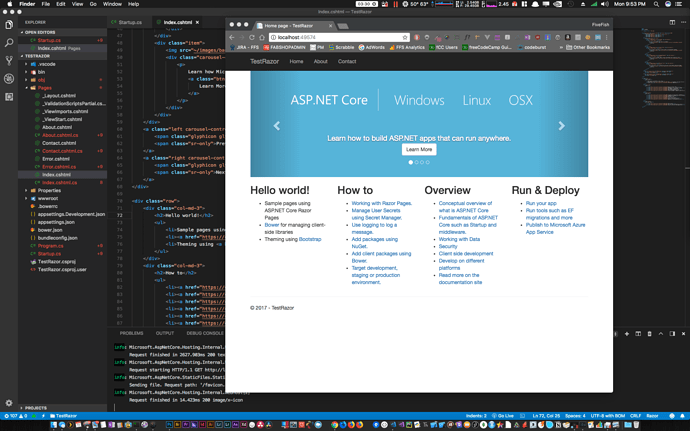Click the previous arrow on the carousel

tap(277, 126)
